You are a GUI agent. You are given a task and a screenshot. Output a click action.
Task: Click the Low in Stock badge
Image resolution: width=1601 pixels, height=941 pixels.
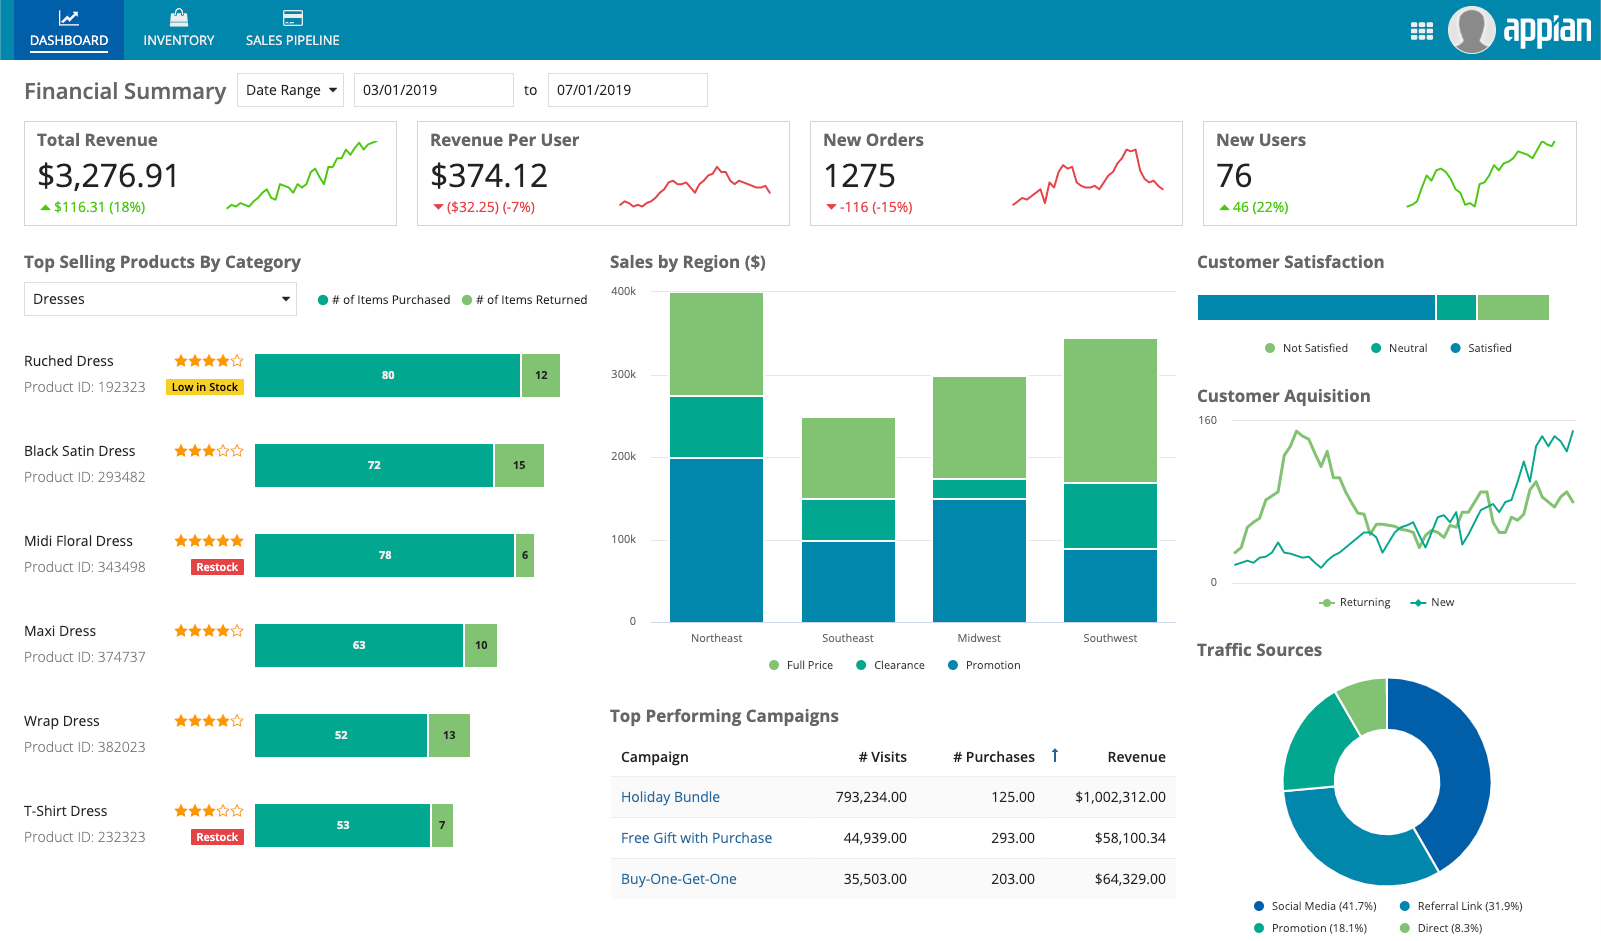[205, 387]
